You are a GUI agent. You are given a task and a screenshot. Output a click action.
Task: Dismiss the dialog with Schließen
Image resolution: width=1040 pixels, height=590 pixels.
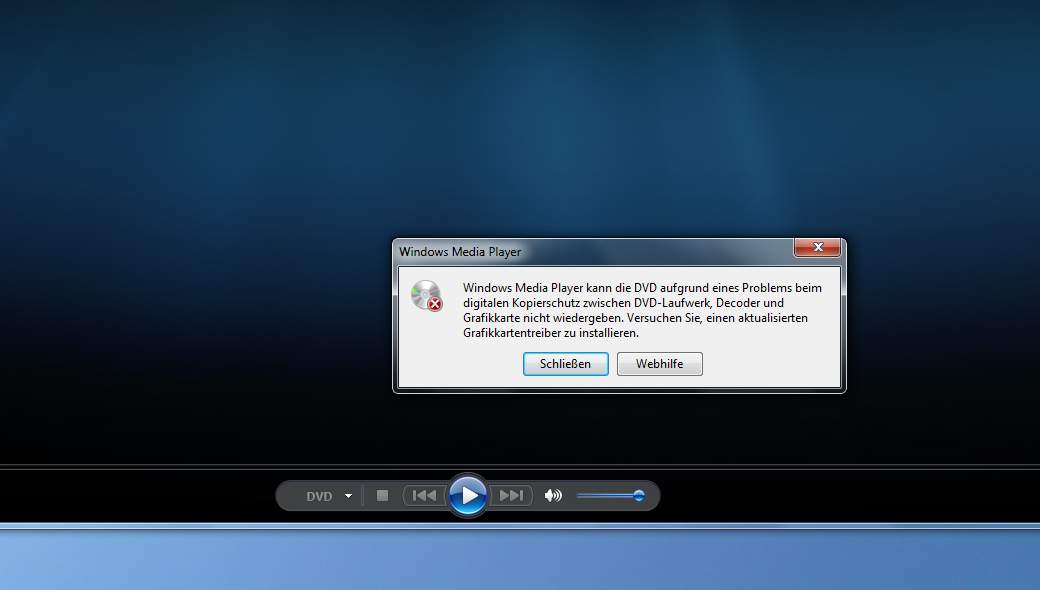click(565, 364)
